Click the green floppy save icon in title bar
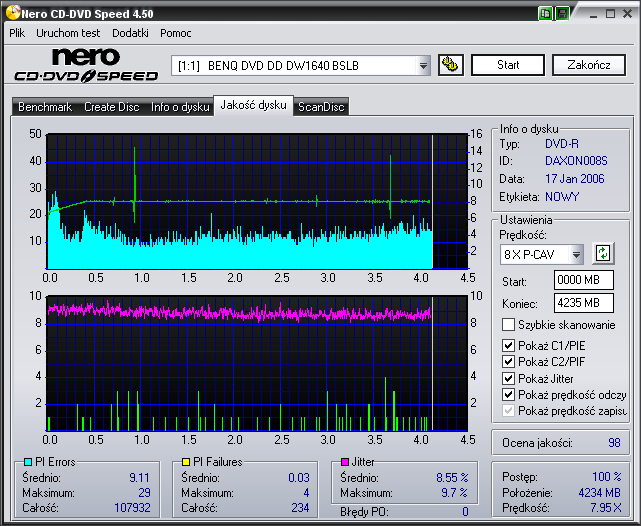 pyautogui.click(x=562, y=13)
